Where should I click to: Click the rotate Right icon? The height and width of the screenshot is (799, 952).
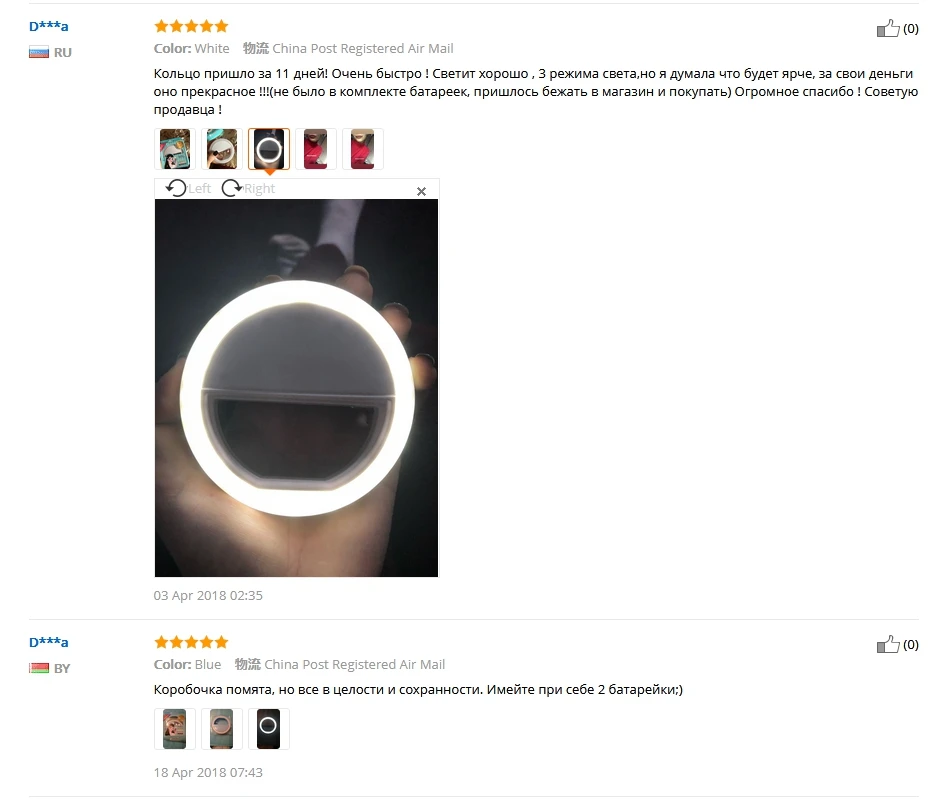pos(231,188)
